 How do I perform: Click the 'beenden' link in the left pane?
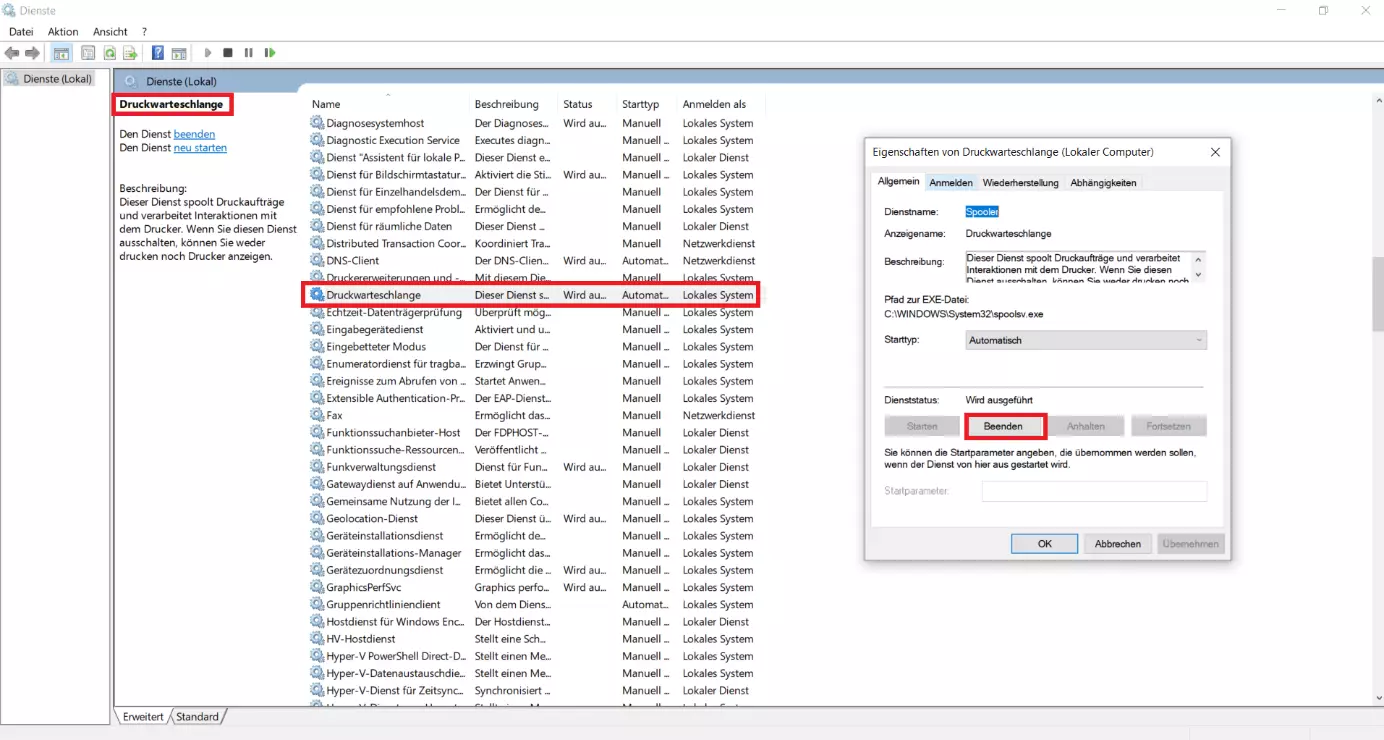click(194, 134)
